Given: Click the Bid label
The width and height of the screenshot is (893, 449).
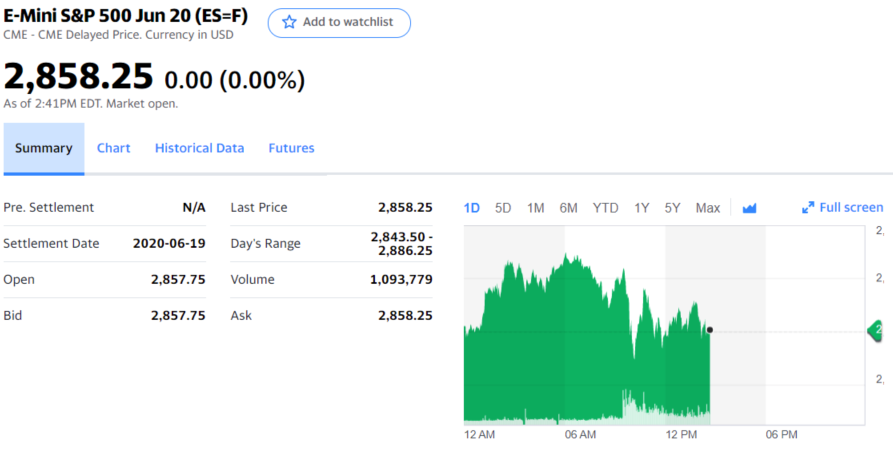Looking at the screenshot, I should (x=13, y=315).
